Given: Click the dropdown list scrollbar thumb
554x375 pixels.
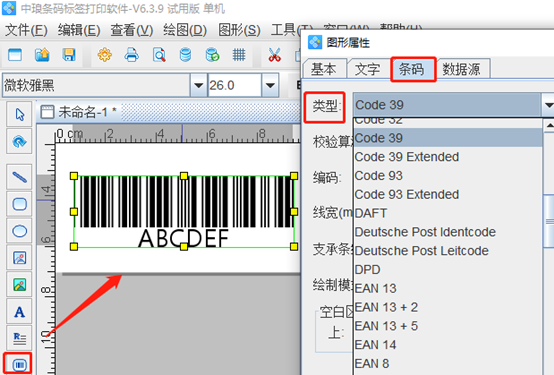Looking at the screenshot, I should point(549,221).
